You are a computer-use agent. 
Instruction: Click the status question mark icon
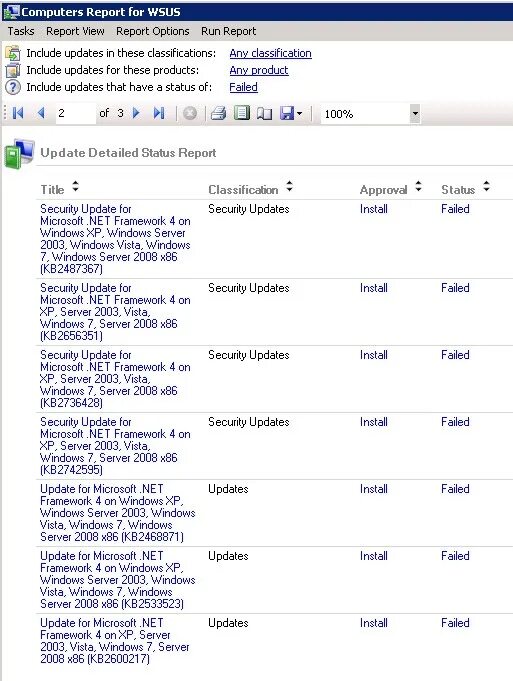point(13,87)
